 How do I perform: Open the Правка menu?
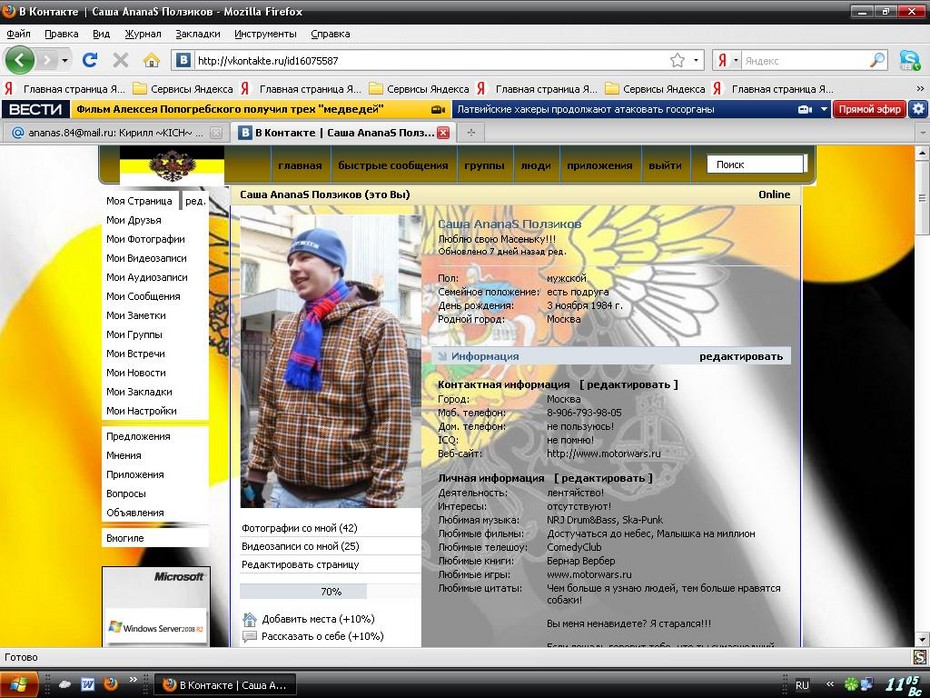(x=61, y=34)
